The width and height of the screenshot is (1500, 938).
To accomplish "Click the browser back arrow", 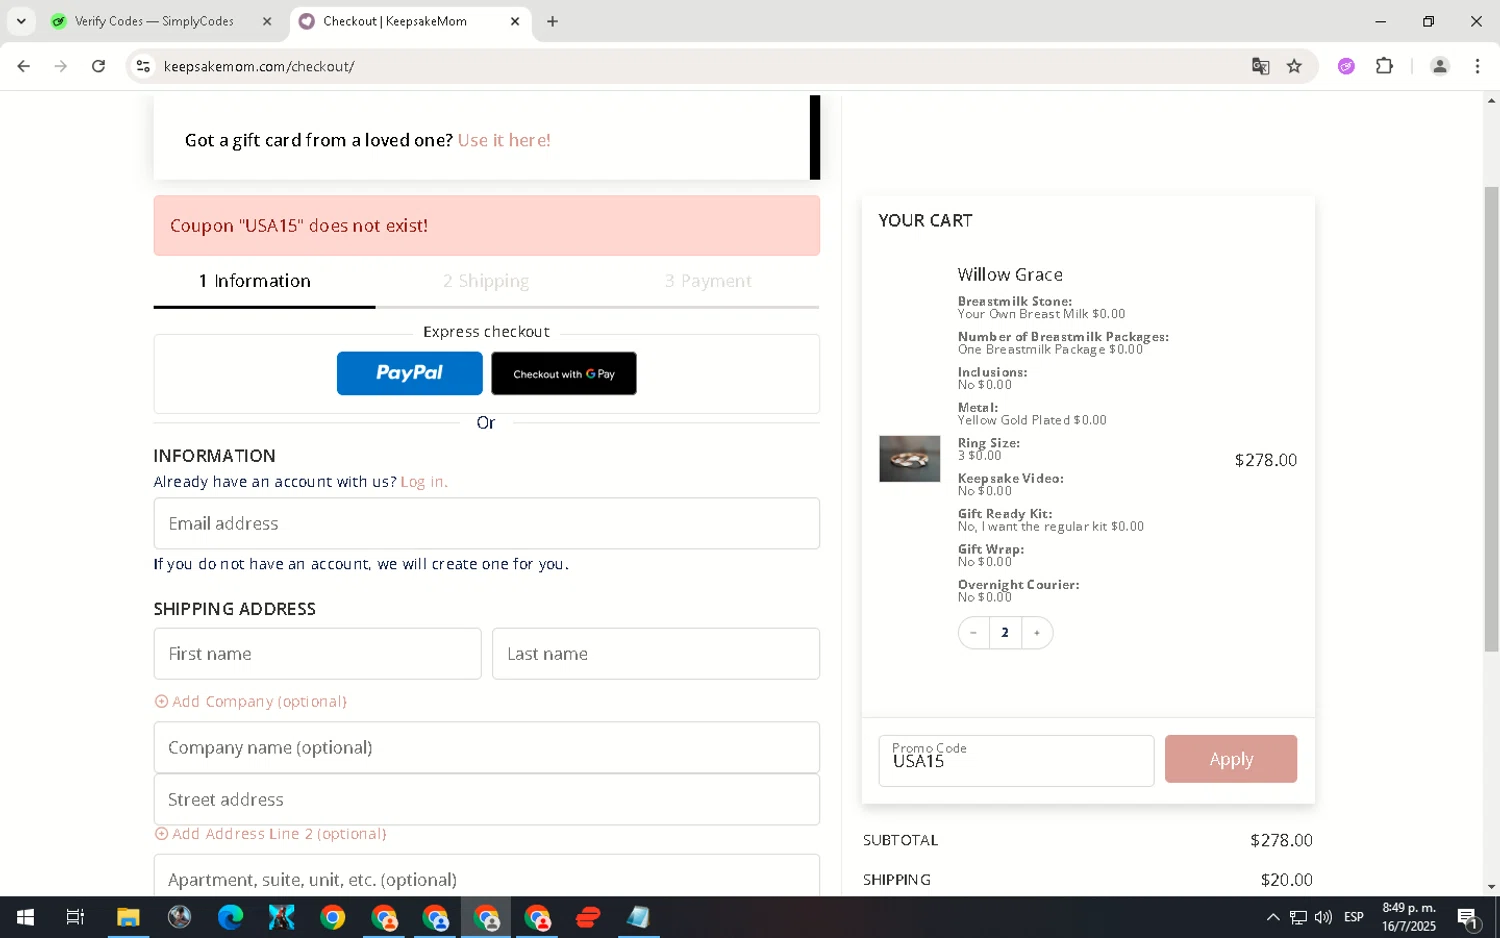I will [23, 66].
